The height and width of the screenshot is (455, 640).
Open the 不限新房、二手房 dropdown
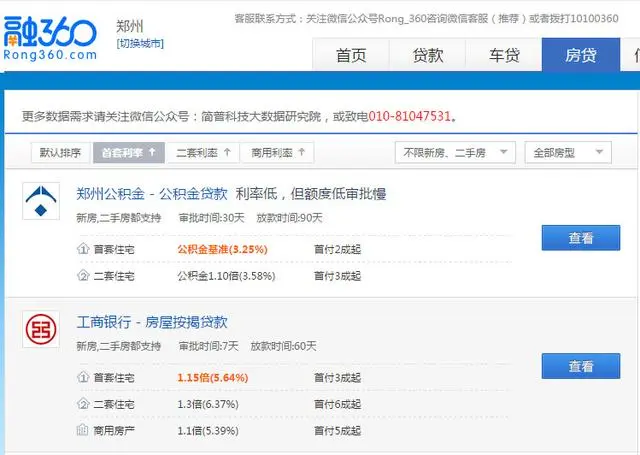[x=455, y=153]
